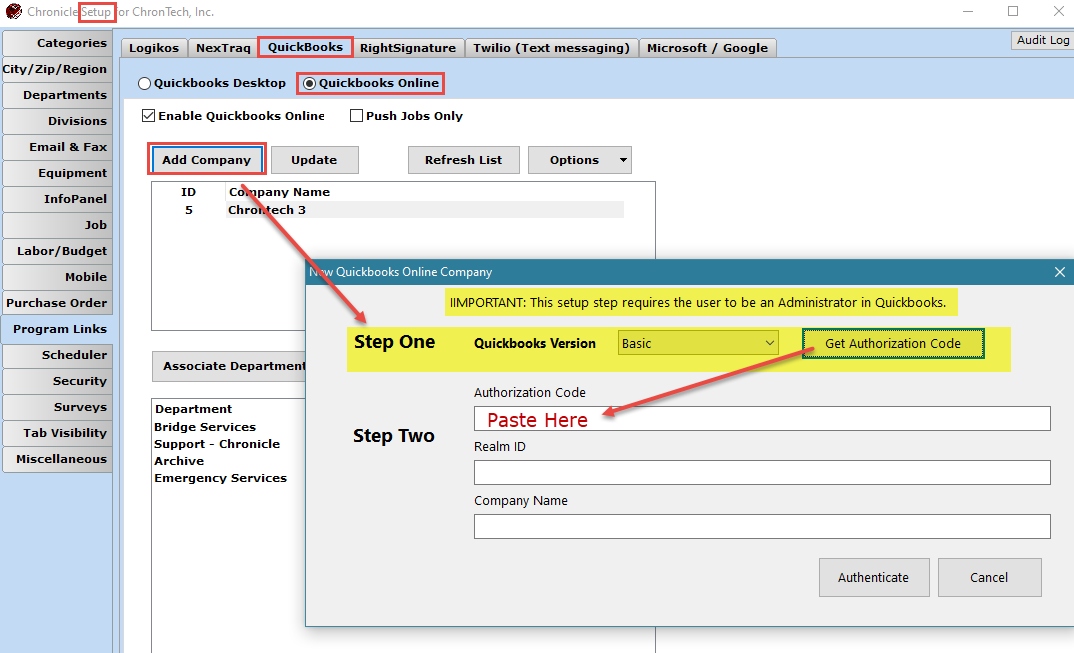Select the Quickbooks Desktop radio button
1074x653 pixels.
[x=145, y=84]
